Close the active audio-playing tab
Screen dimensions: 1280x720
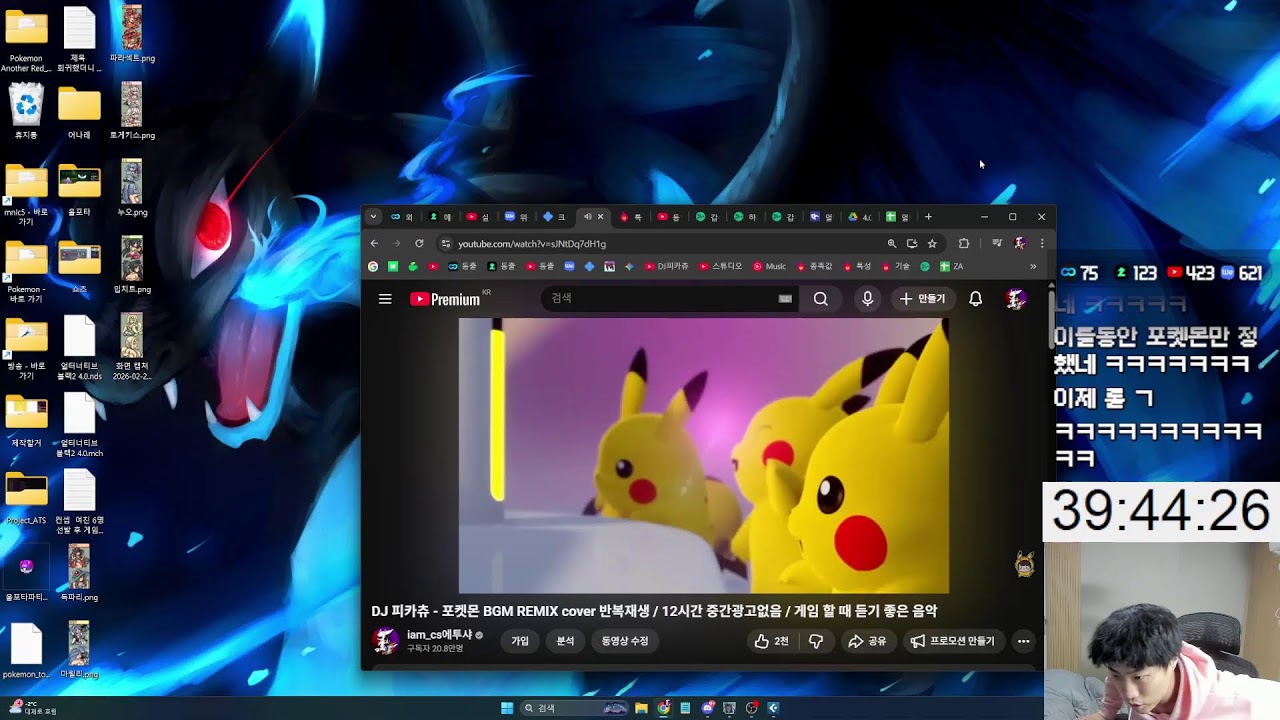pyautogui.click(x=600, y=217)
